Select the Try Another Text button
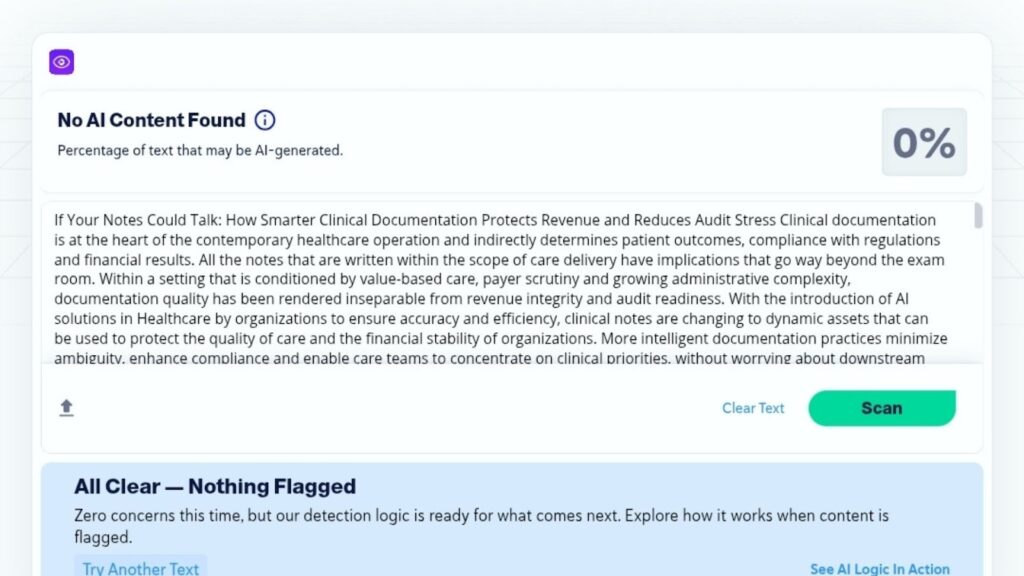 tap(140, 568)
